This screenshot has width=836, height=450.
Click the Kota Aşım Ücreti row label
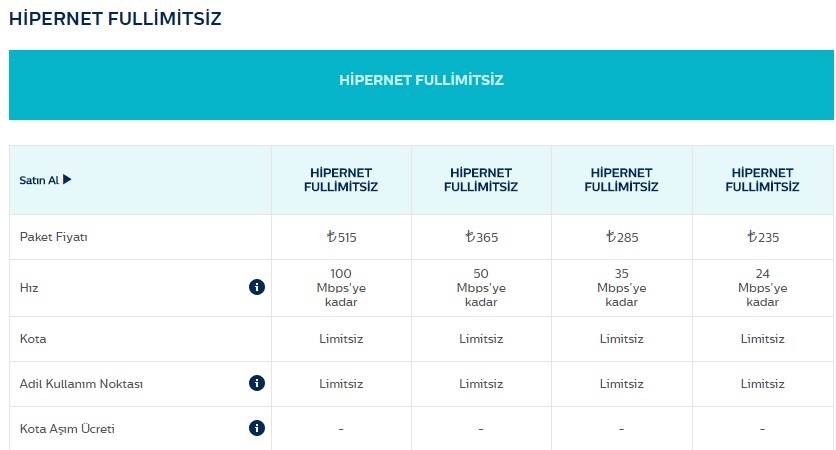click(x=67, y=430)
